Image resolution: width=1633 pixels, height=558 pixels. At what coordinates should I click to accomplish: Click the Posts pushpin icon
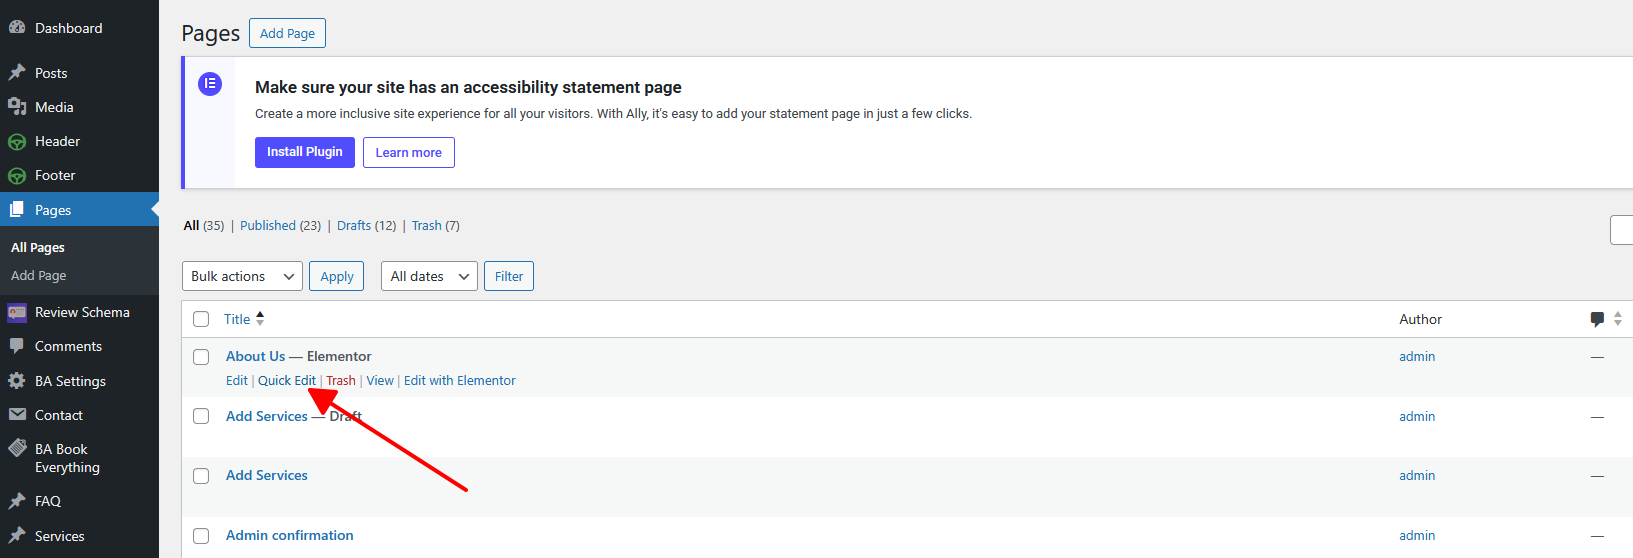(x=17, y=73)
